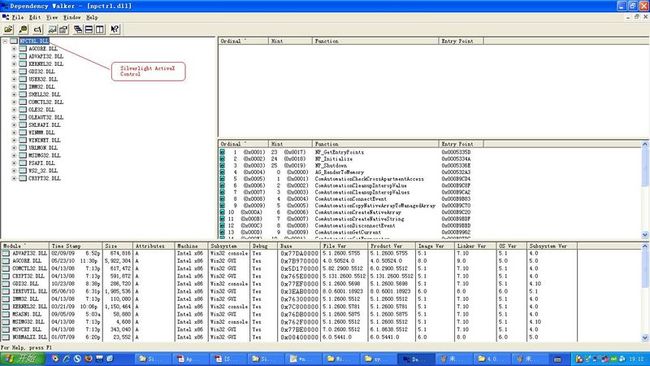
Task: Click the full paths 'c:\' toolbar icon
Action: (38, 29)
